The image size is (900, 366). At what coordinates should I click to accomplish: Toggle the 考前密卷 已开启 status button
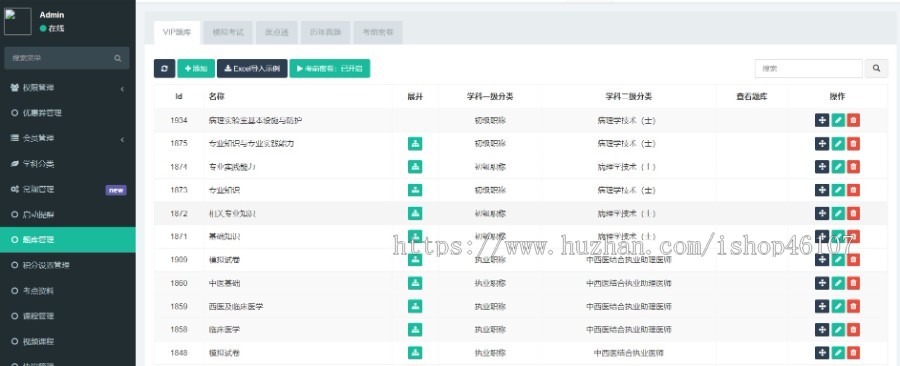[x=329, y=68]
